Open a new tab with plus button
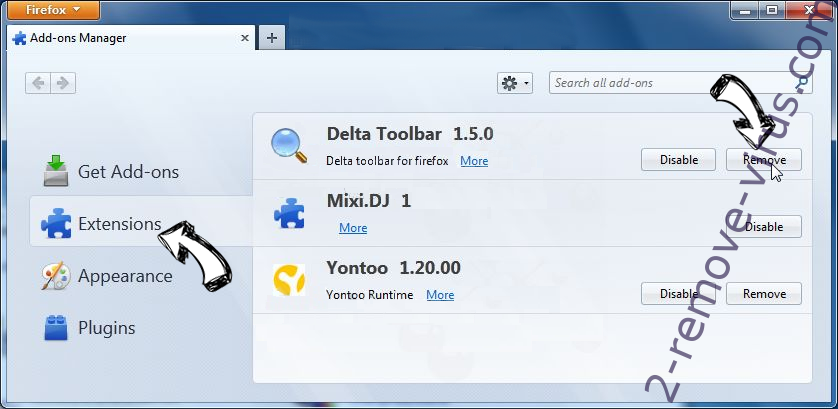The image size is (838, 409). [271, 38]
